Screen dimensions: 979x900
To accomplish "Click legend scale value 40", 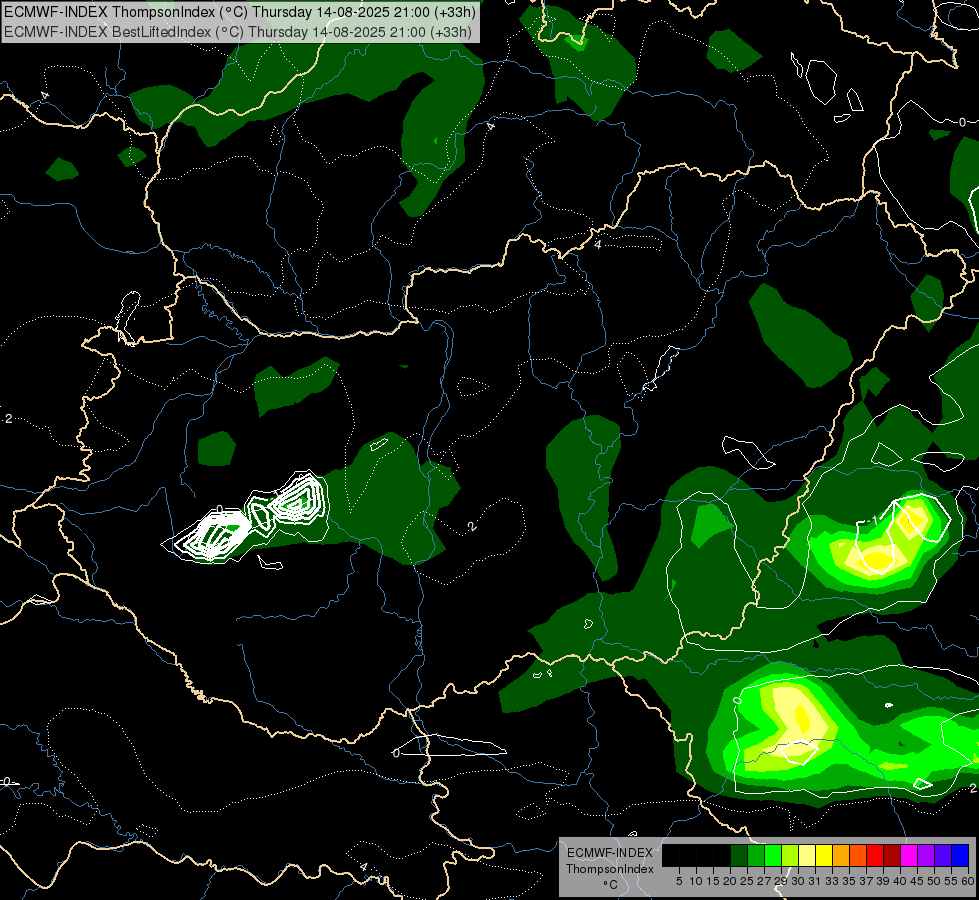I will tap(900, 881).
